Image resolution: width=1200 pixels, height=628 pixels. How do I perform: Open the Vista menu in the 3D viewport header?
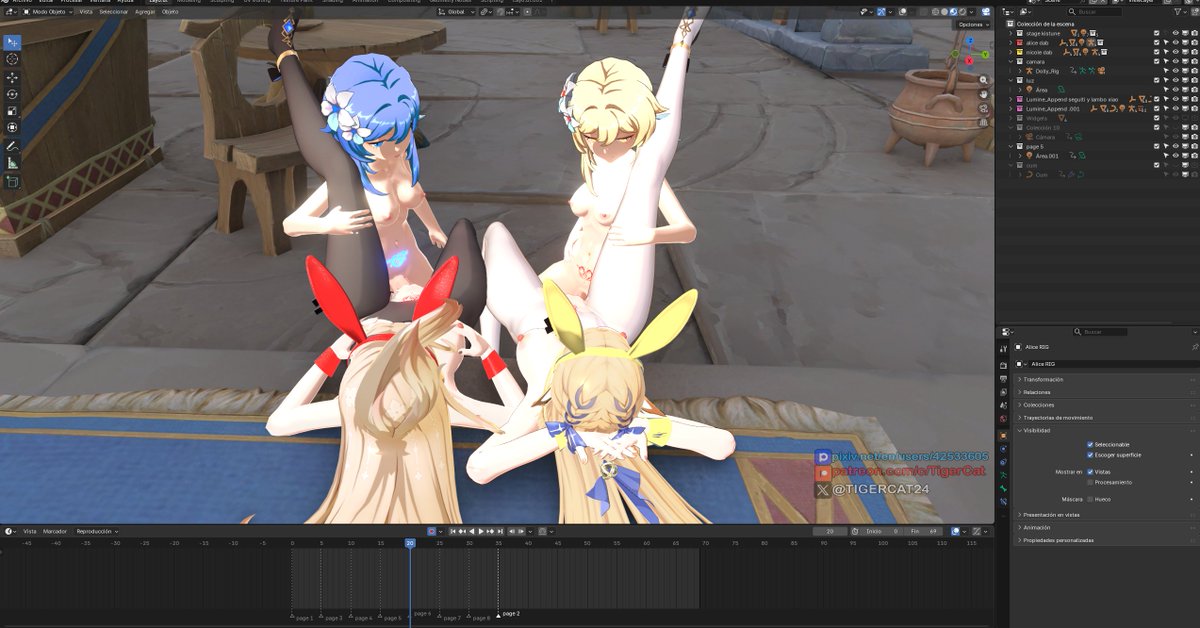86,11
